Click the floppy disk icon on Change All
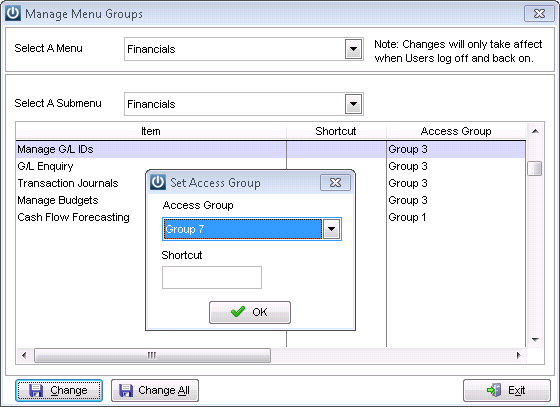The height and width of the screenshot is (407, 560). (x=126, y=390)
